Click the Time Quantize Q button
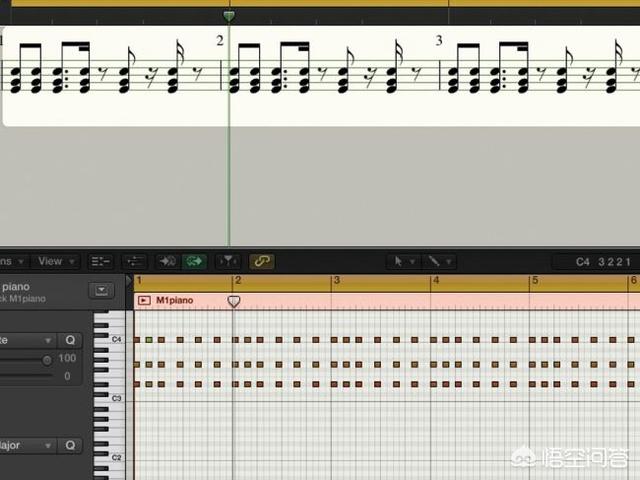The height and width of the screenshot is (480, 640). 70,340
